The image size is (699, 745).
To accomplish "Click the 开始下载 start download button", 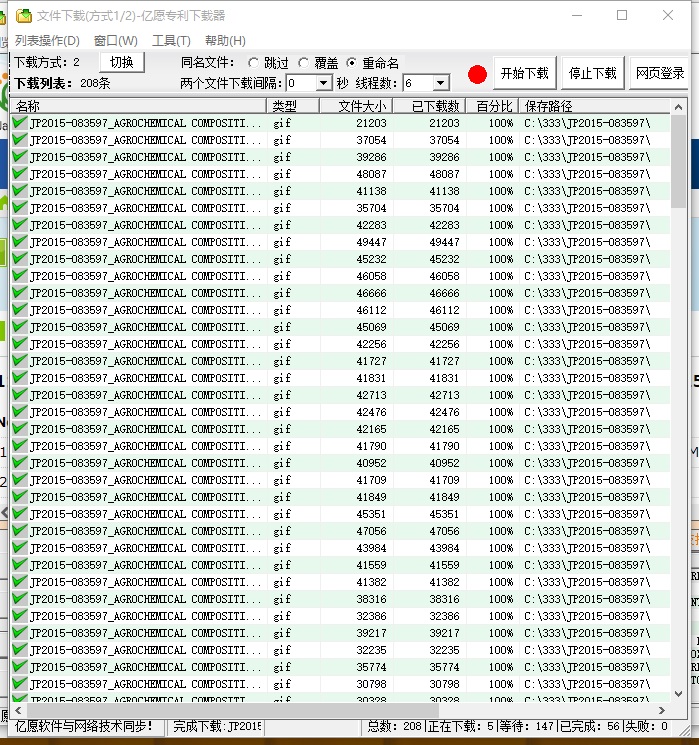I will click(x=525, y=73).
